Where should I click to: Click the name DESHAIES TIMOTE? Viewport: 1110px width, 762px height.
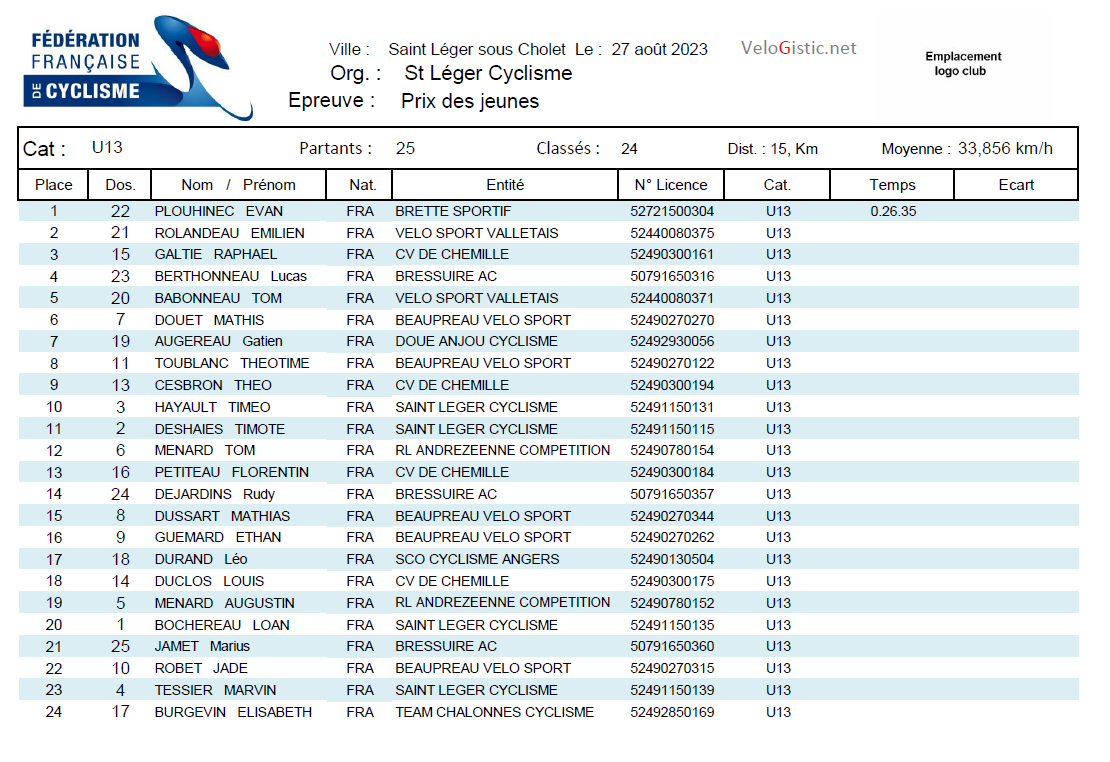point(220,429)
